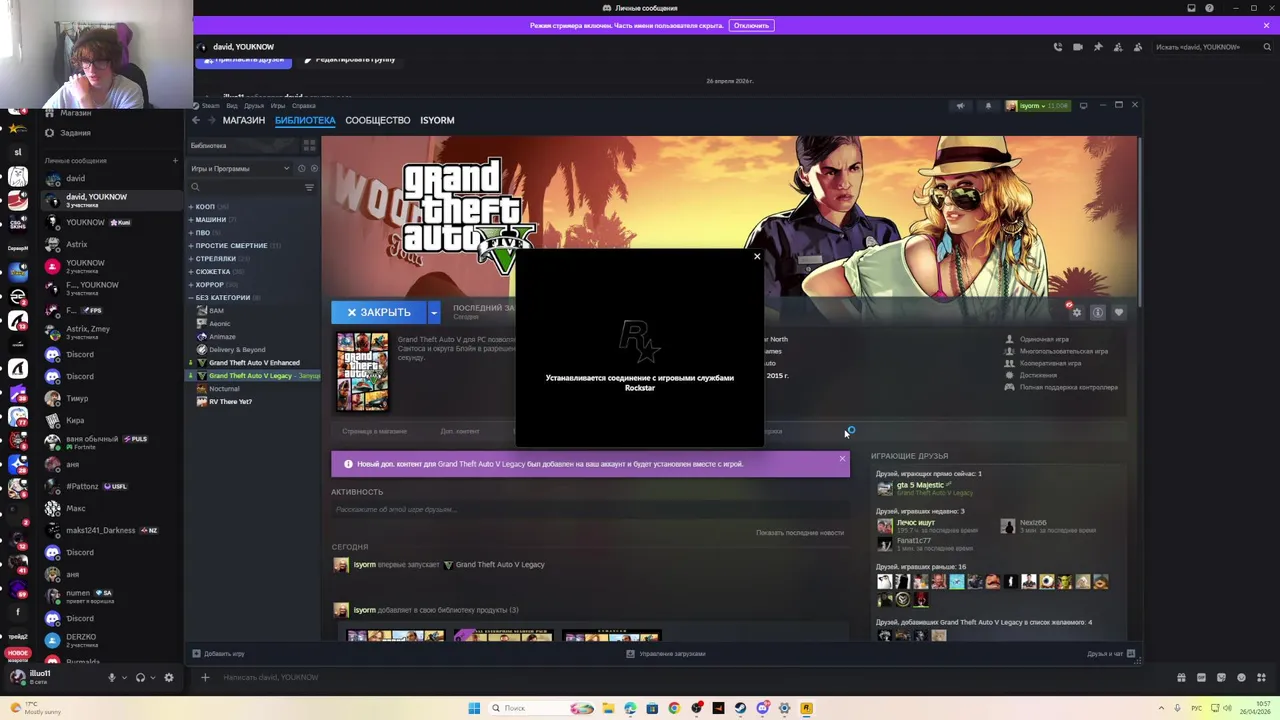1280x720 pixels.
Task: Show ready-to-play games filter icon
Action: (314, 168)
